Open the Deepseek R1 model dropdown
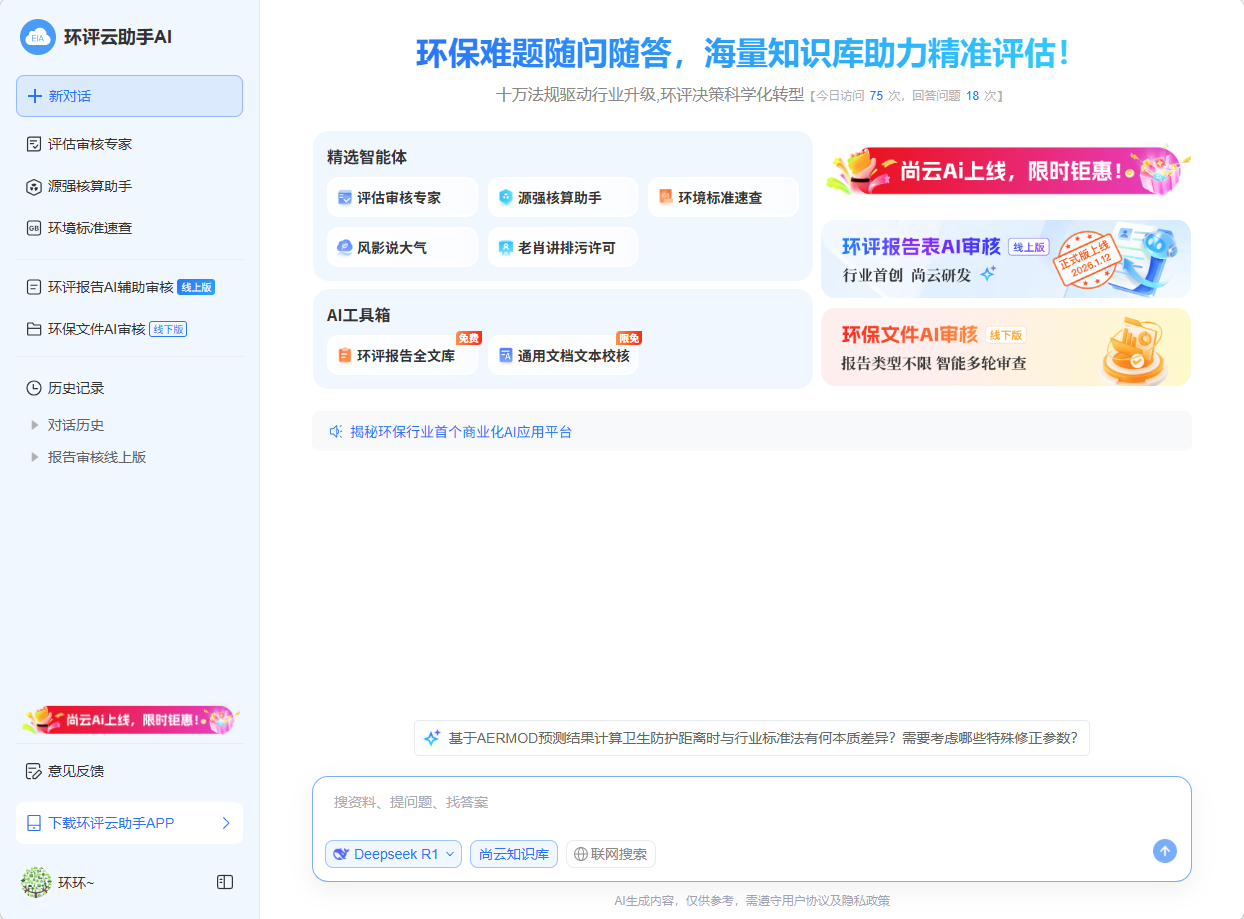The image size is (1244, 919). 393,854
